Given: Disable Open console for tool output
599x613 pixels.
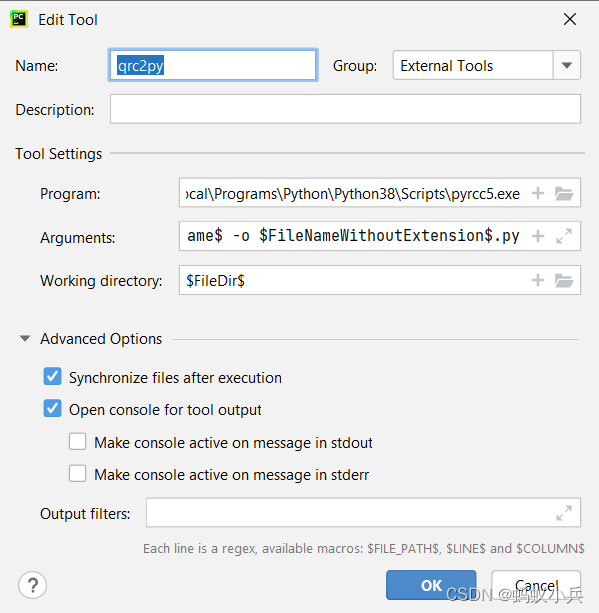Looking at the screenshot, I should [x=52, y=409].
